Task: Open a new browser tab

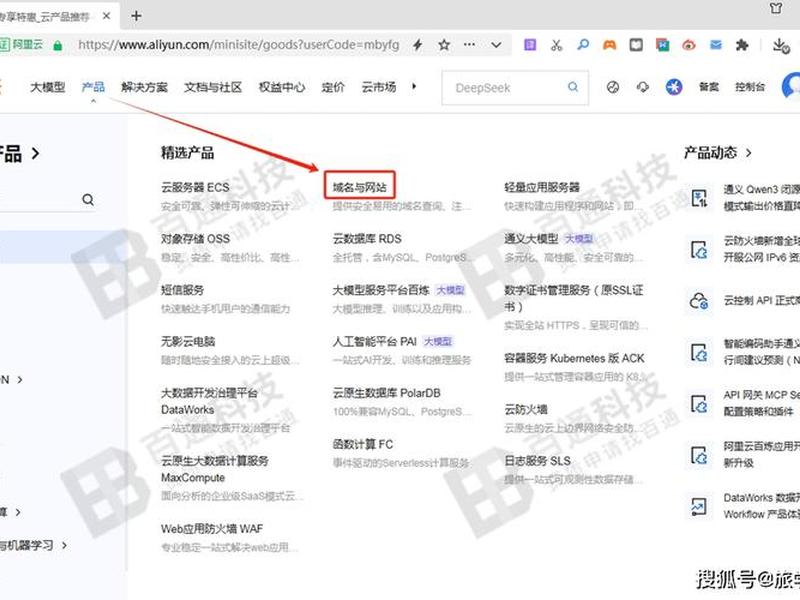Action: [x=136, y=16]
